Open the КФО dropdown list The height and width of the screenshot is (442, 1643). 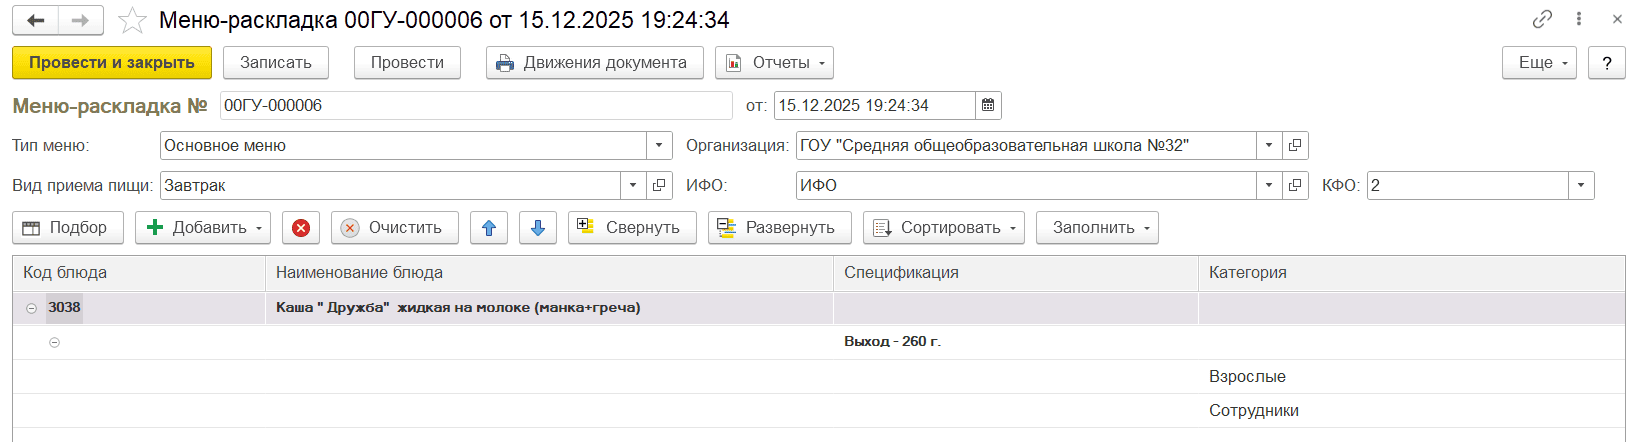click(x=1581, y=185)
